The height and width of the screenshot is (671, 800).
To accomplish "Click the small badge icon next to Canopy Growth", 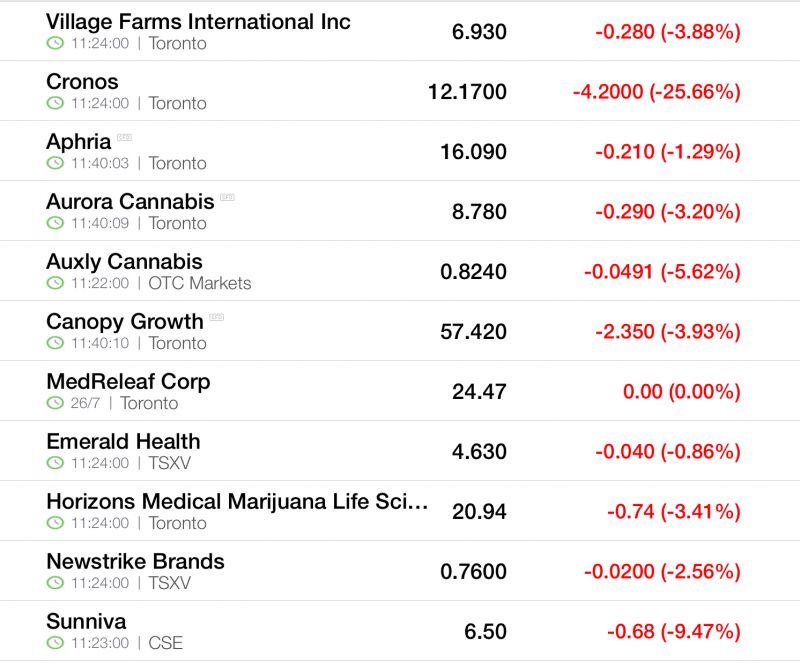I will coord(216,317).
